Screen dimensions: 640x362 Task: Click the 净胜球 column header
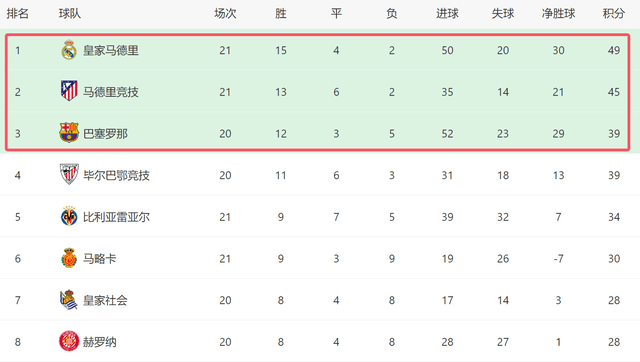click(x=558, y=14)
